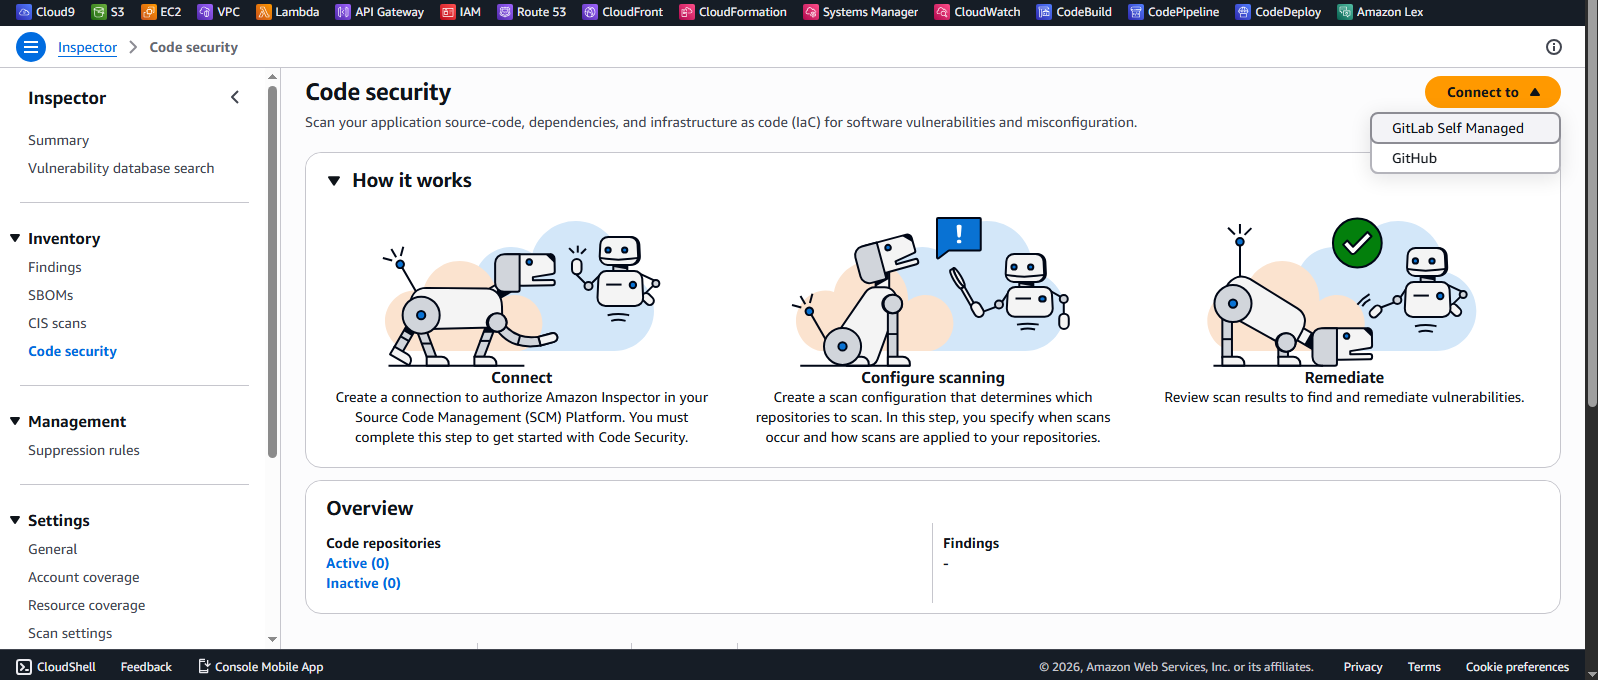1598x680 pixels.
Task: Open Findings in the Inventory section
Action: tap(55, 267)
